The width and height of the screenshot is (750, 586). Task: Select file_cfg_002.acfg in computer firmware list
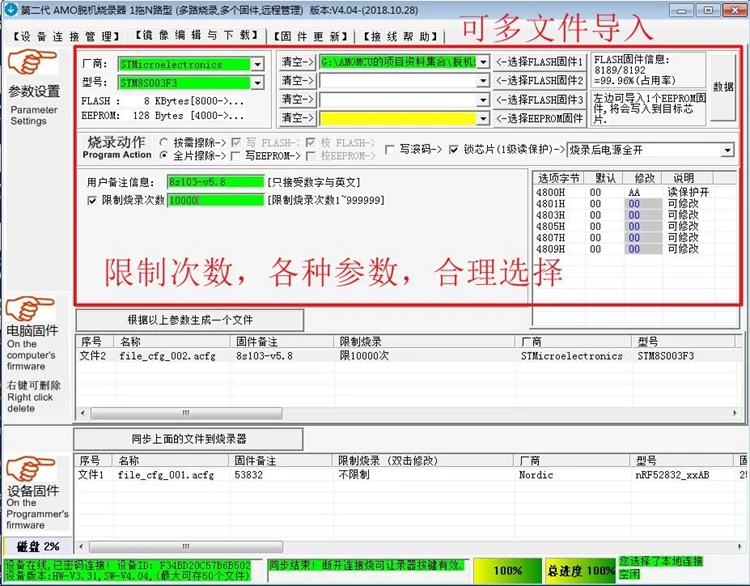[167, 356]
